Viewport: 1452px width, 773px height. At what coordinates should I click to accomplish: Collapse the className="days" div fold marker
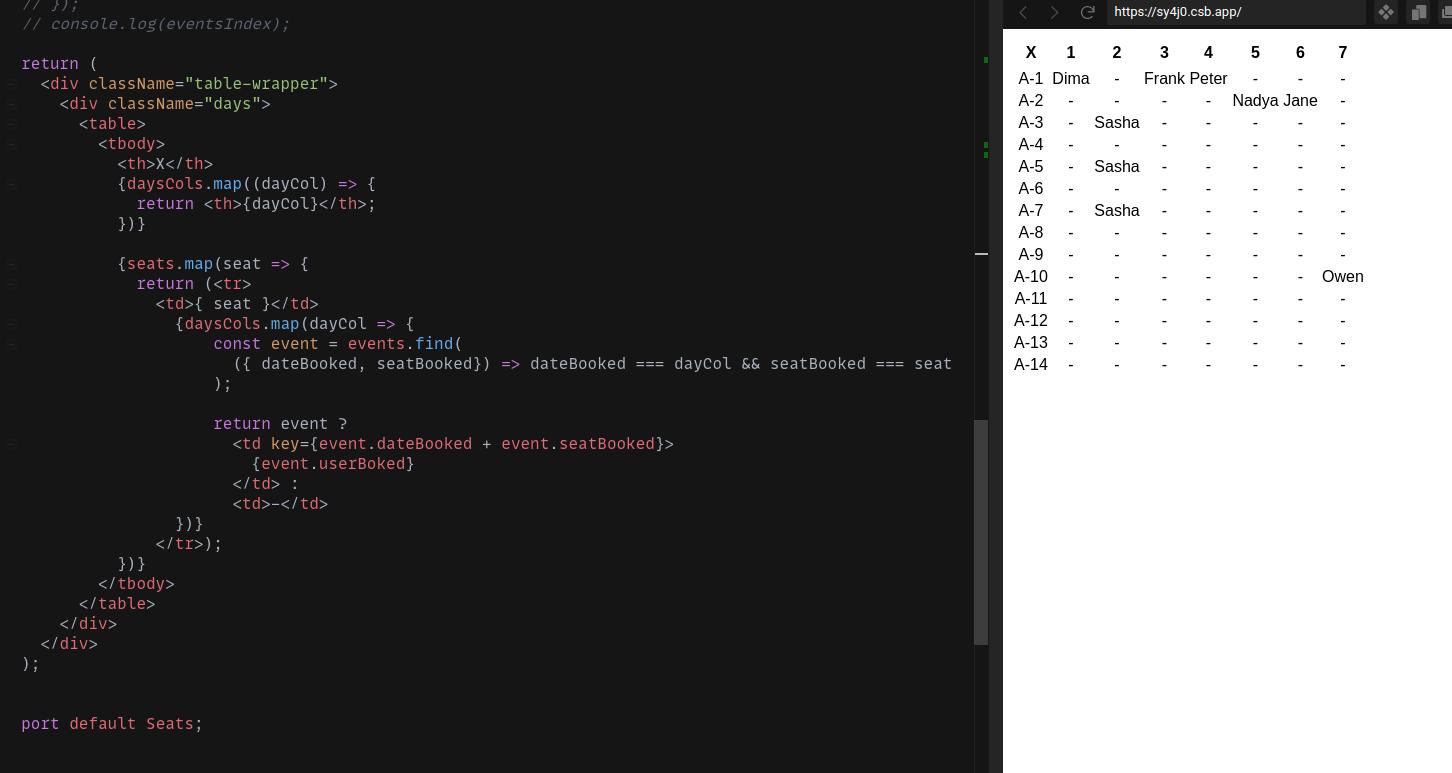(x=12, y=104)
